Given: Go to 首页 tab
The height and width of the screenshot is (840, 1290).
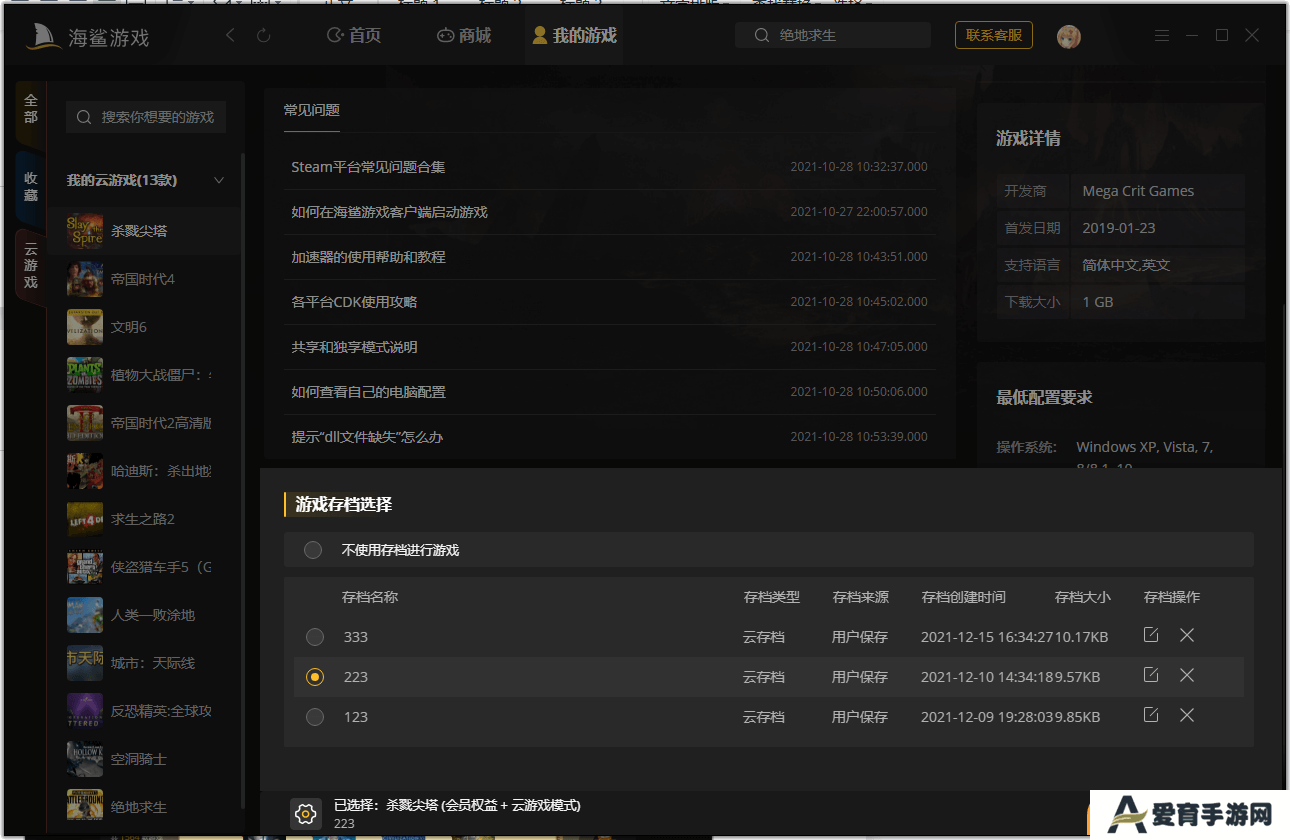Looking at the screenshot, I should coord(354,35).
